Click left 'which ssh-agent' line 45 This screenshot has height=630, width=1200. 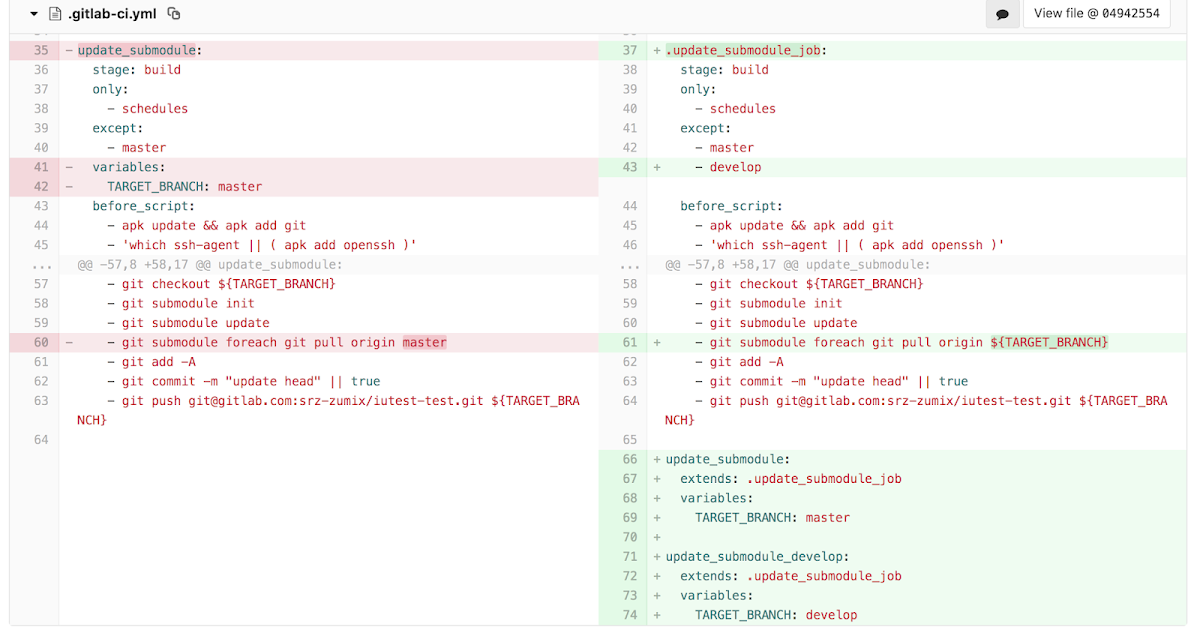pos(262,245)
